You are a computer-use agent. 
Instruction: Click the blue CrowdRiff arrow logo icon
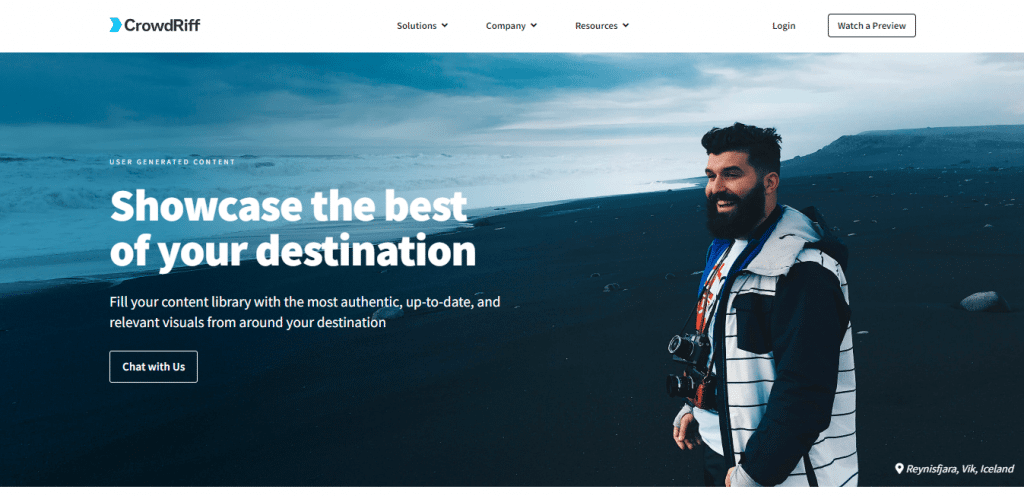[116, 25]
